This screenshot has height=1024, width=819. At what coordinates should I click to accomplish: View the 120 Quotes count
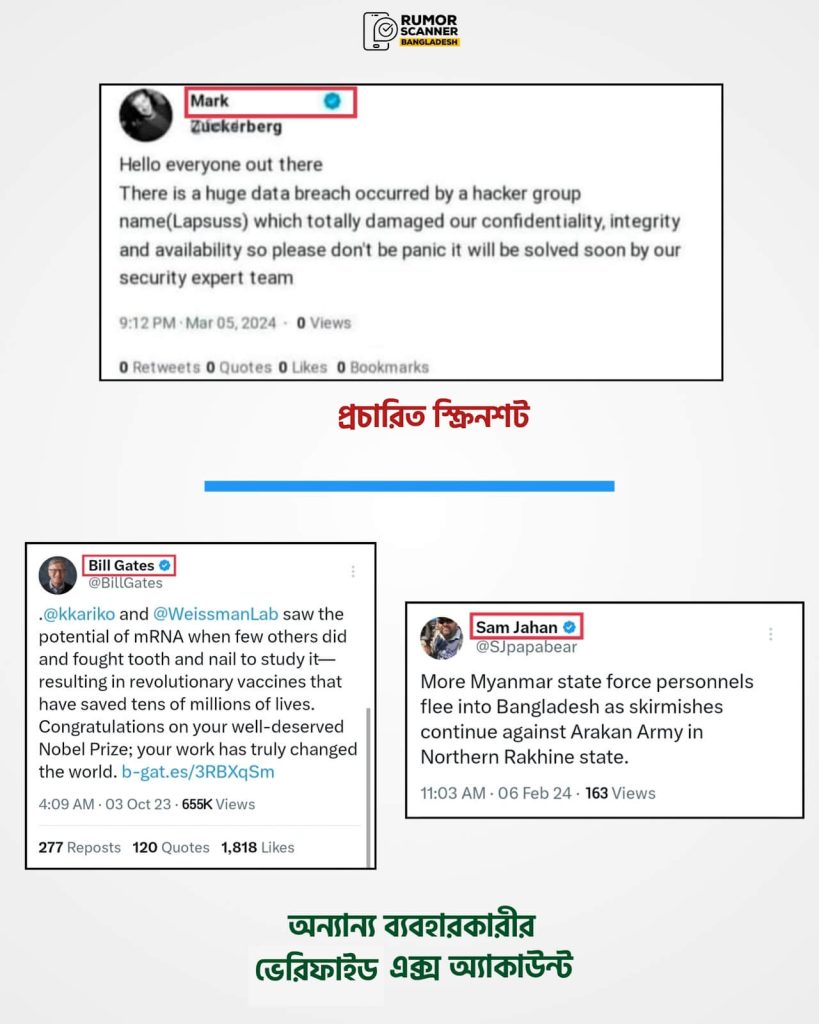pyautogui.click(x=171, y=848)
